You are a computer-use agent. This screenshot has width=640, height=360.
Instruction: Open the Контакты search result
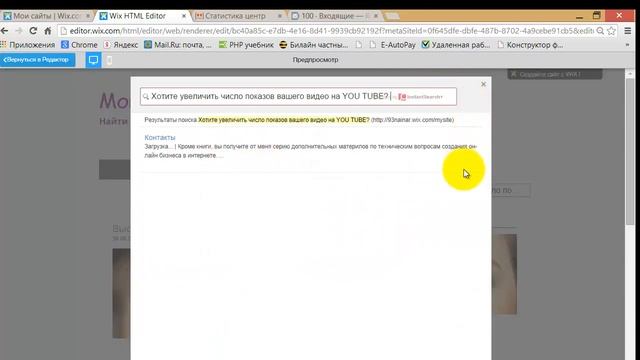pos(160,138)
